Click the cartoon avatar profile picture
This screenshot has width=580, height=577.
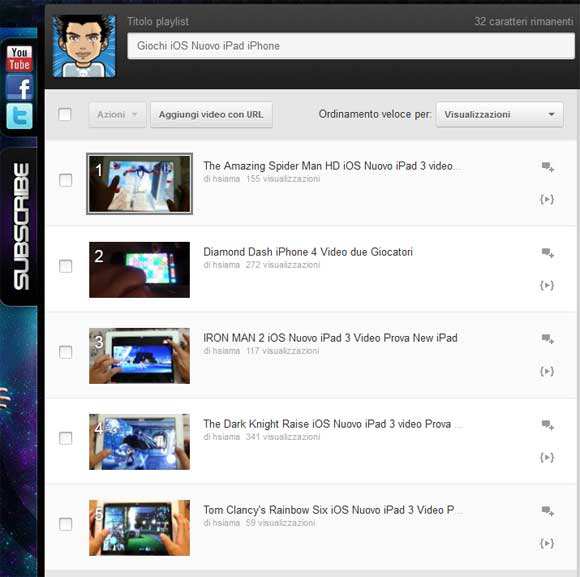click(84, 46)
